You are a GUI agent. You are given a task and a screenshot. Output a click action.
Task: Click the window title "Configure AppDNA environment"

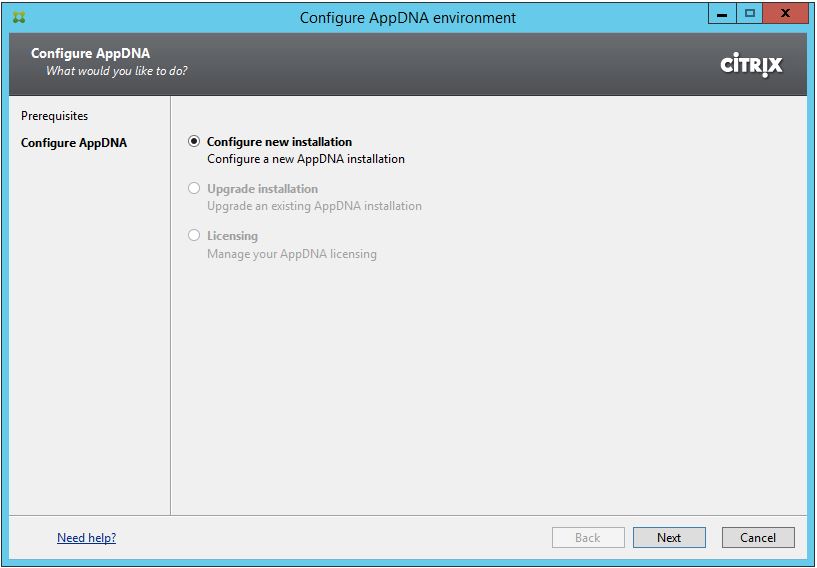[408, 18]
